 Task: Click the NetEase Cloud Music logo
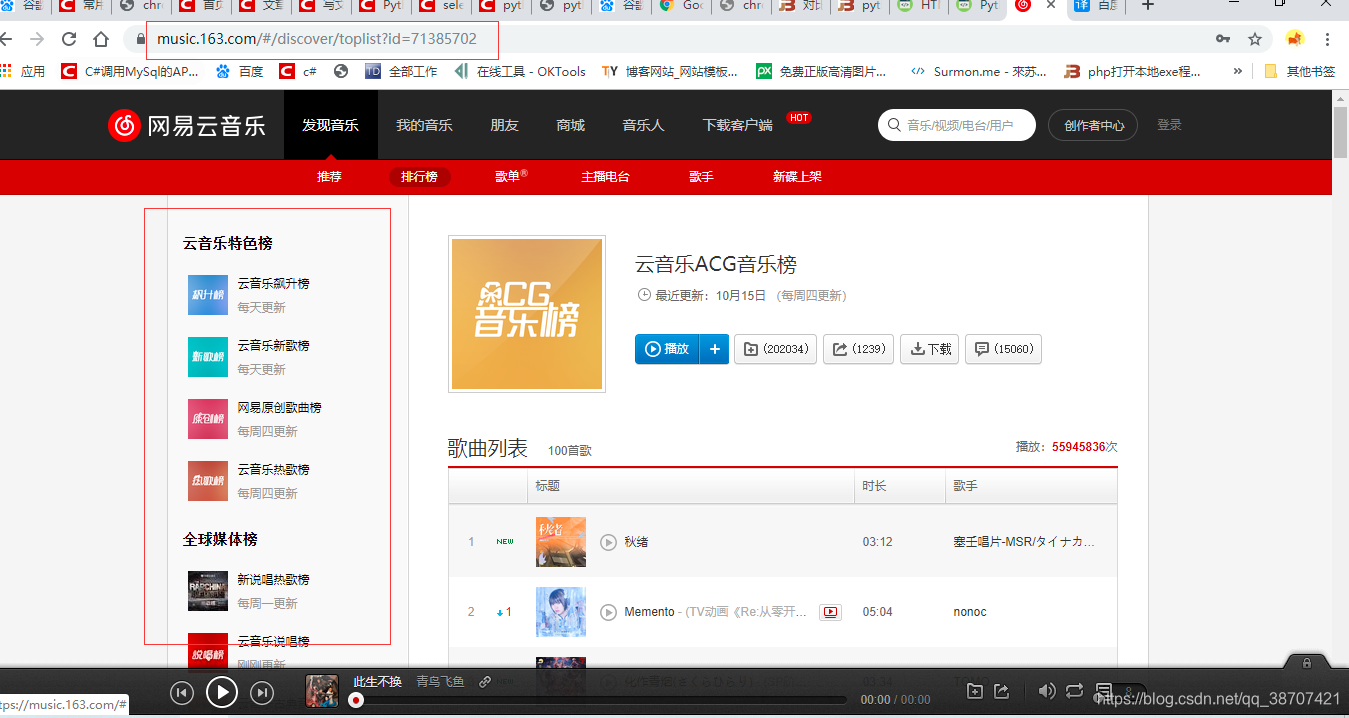click(187, 125)
